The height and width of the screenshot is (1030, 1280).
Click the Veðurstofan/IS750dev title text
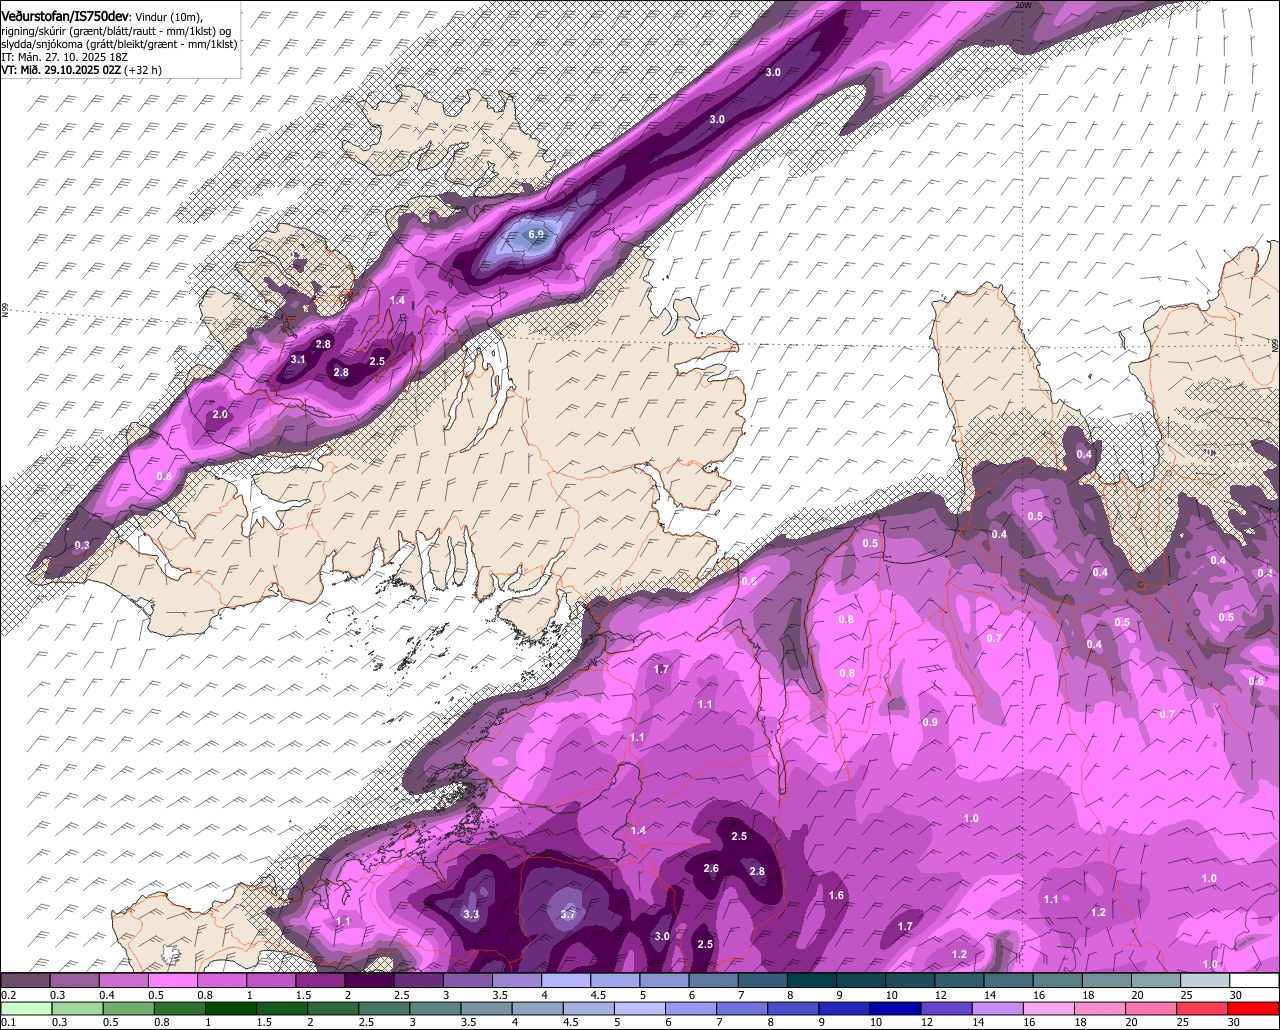pyautogui.click(x=64, y=15)
